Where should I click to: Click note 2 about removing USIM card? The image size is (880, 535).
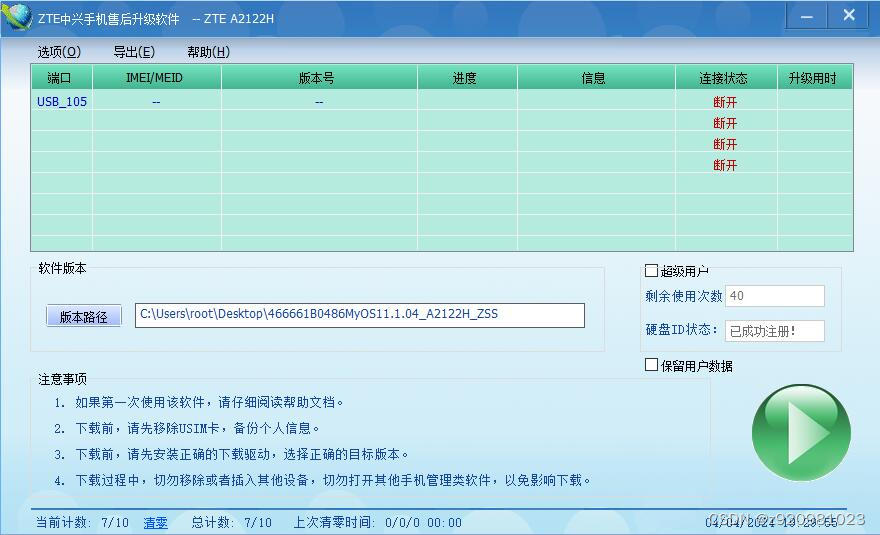[x=187, y=428]
